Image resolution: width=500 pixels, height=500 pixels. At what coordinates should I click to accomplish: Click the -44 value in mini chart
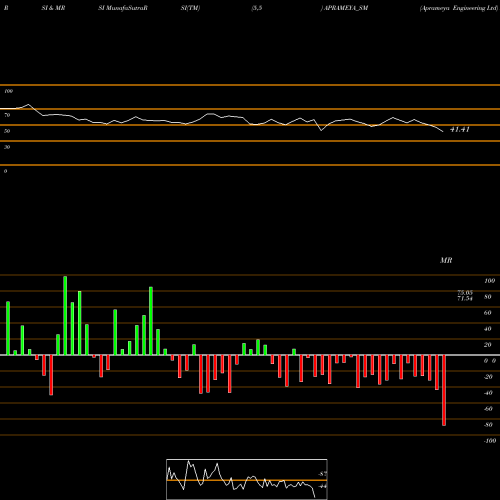(x=322, y=486)
